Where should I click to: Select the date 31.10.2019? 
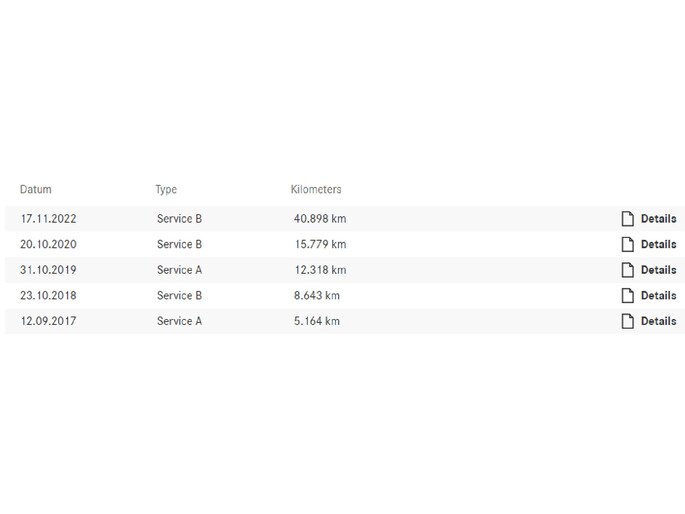tap(48, 270)
